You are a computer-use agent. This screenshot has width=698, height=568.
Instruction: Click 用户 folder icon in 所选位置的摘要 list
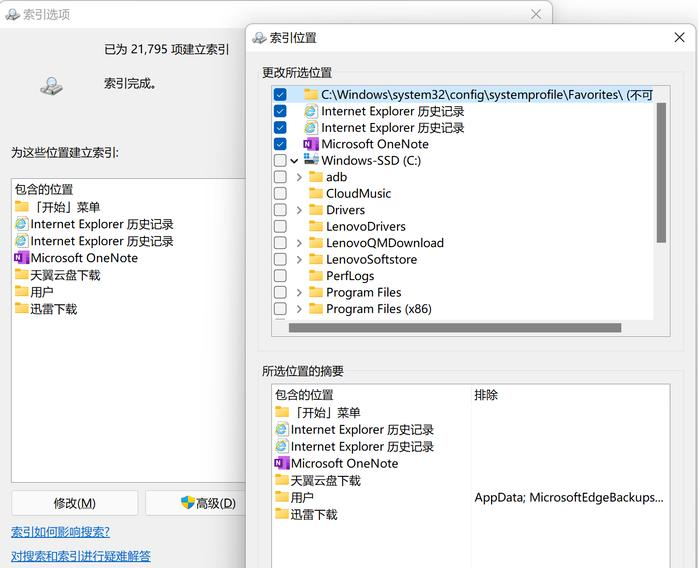pyautogui.click(x=282, y=497)
